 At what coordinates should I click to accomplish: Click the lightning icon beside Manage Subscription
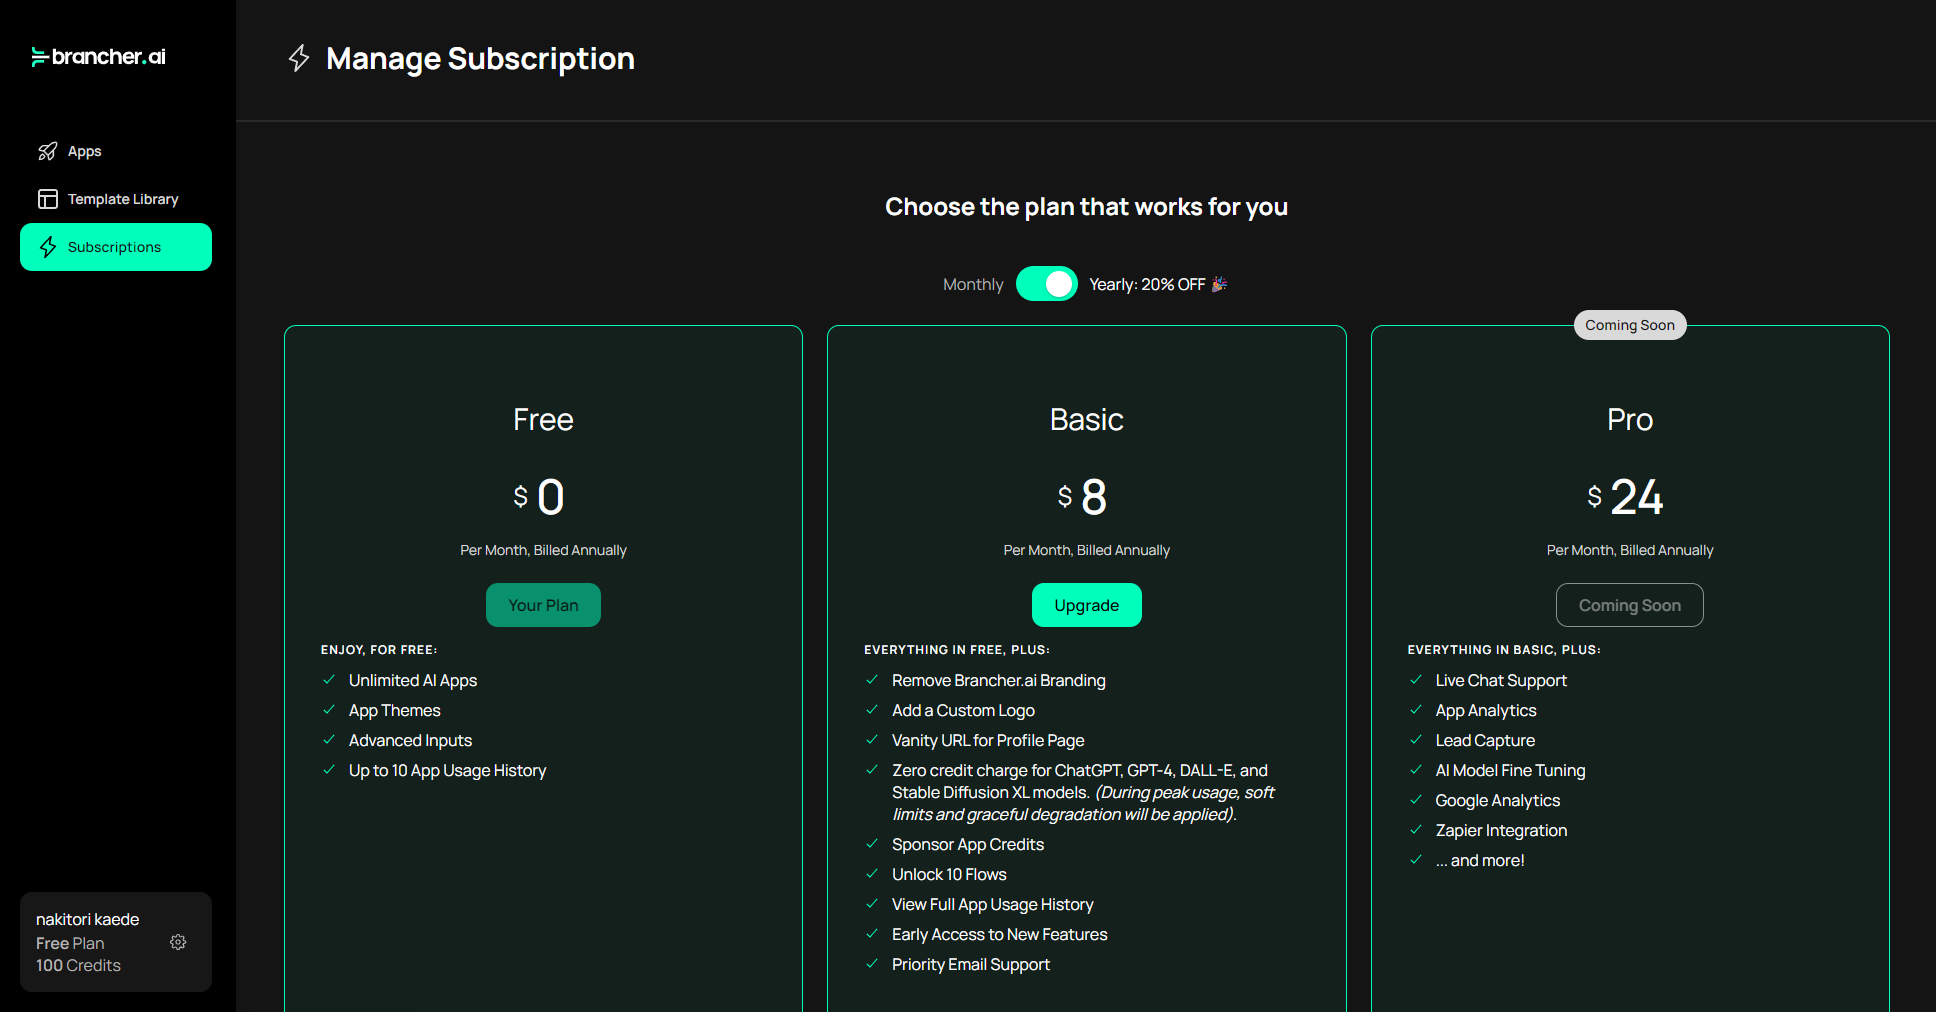299,58
